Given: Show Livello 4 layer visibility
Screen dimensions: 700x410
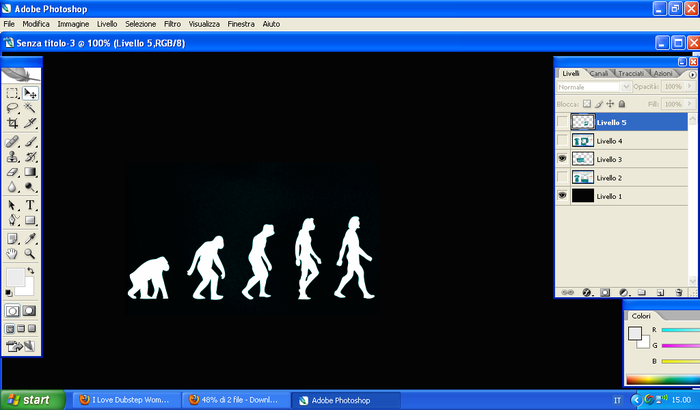Looking at the screenshot, I should pos(562,141).
